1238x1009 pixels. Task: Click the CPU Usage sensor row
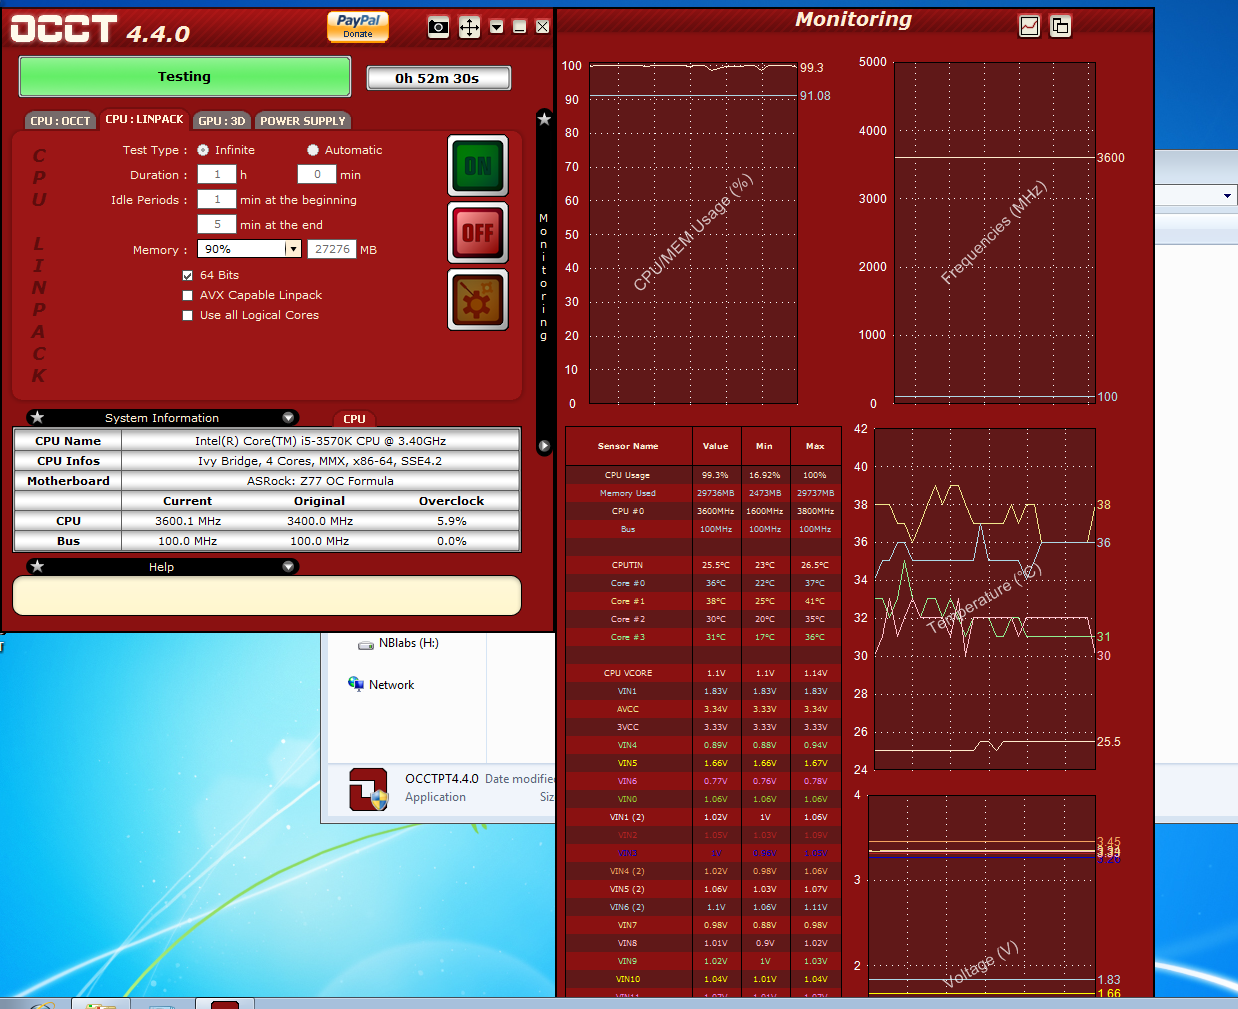pyautogui.click(x=703, y=475)
